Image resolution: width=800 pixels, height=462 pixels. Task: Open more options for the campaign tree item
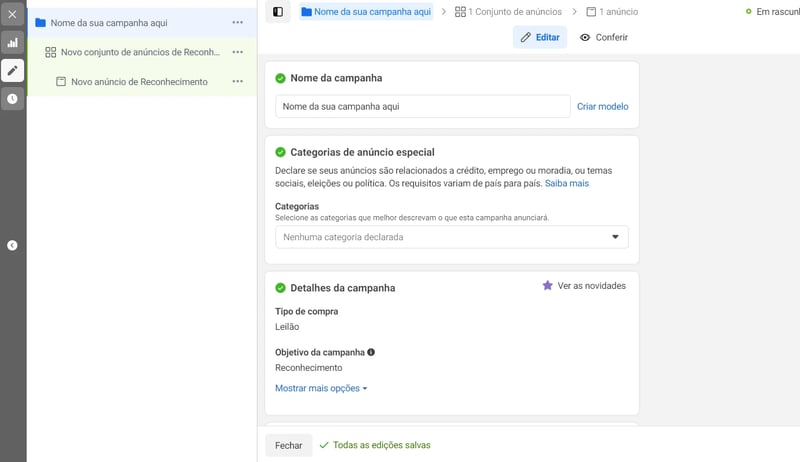(x=237, y=22)
